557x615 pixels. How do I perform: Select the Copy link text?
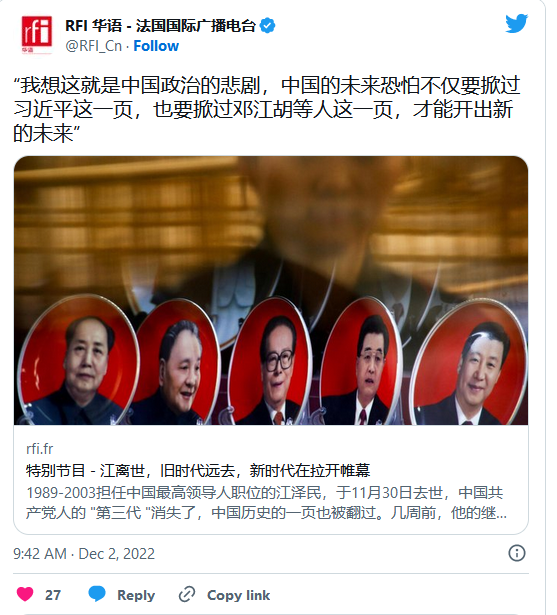pos(238,595)
